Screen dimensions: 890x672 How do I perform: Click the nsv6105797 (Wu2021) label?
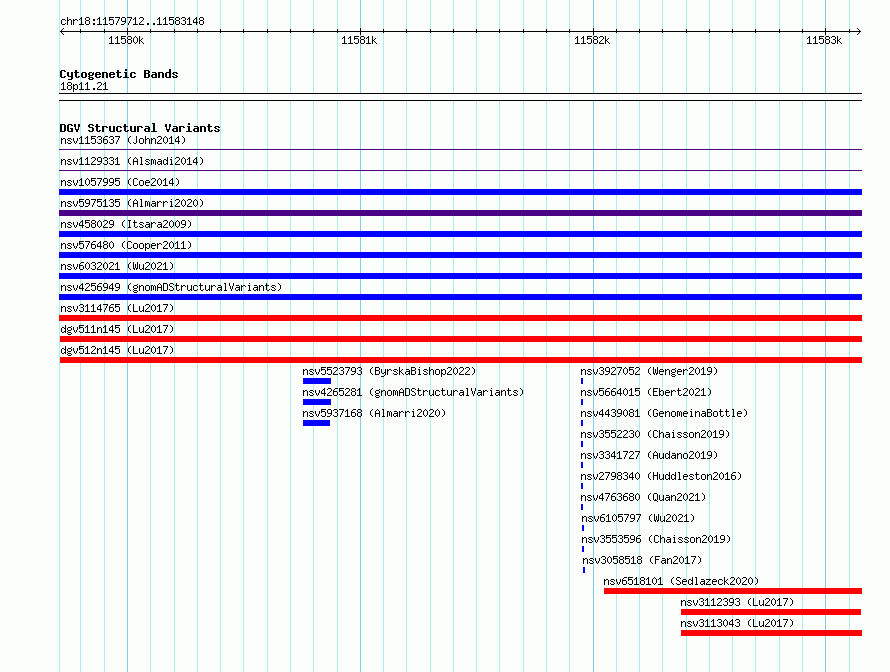tap(638, 518)
